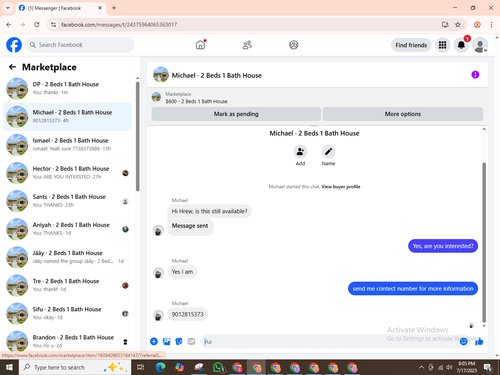
Task: Open the apps grid menu
Action: pyautogui.click(x=442, y=45)
